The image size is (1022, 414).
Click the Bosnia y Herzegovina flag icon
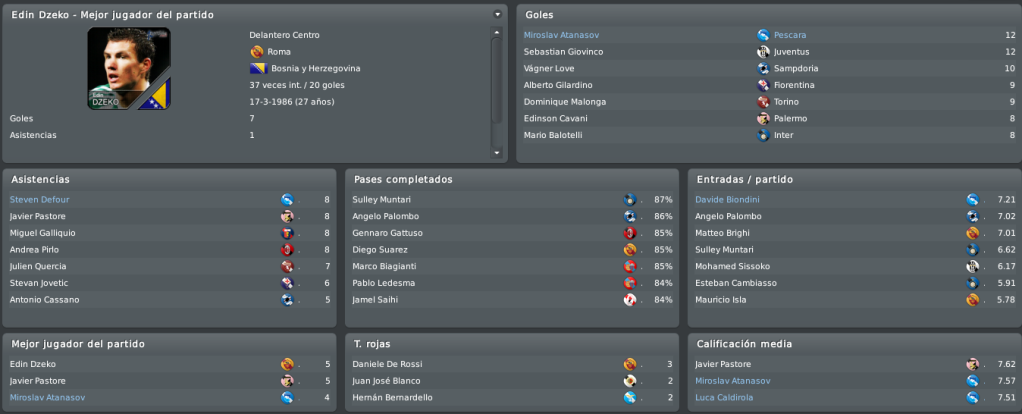259,68
